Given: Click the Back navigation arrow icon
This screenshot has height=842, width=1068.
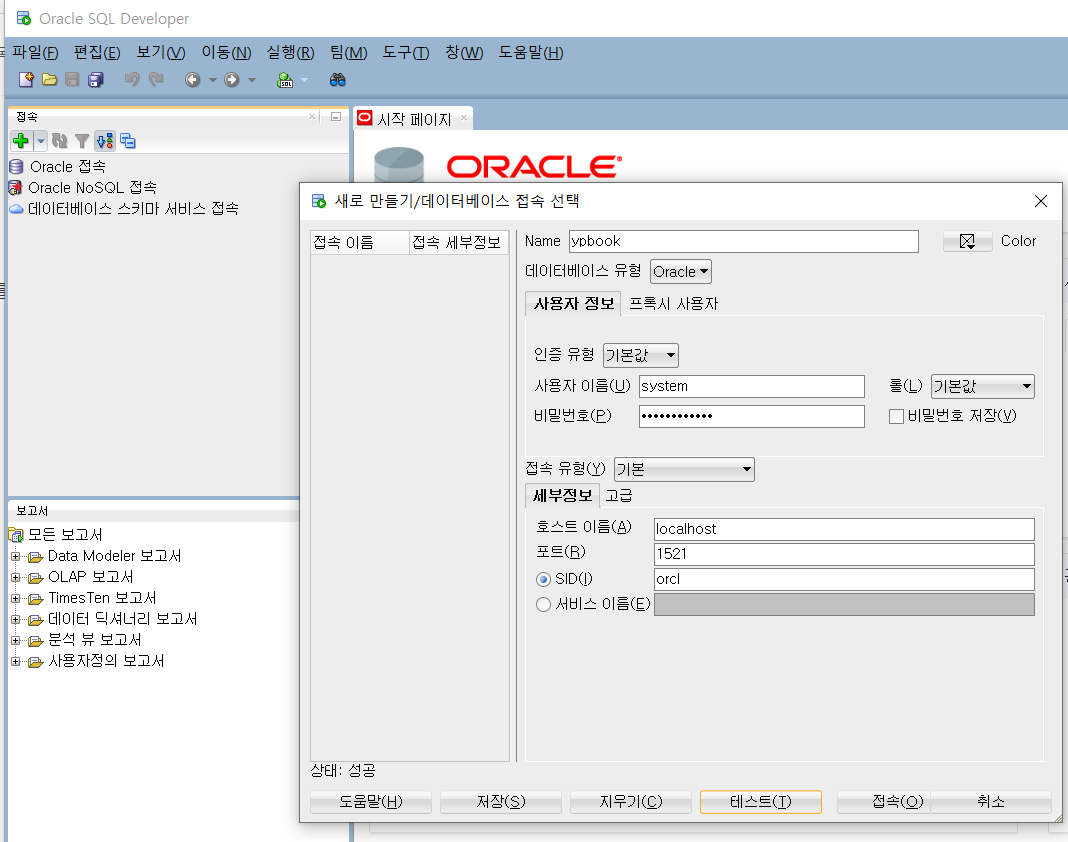Looking at the screenshot, I should [193, 80].
